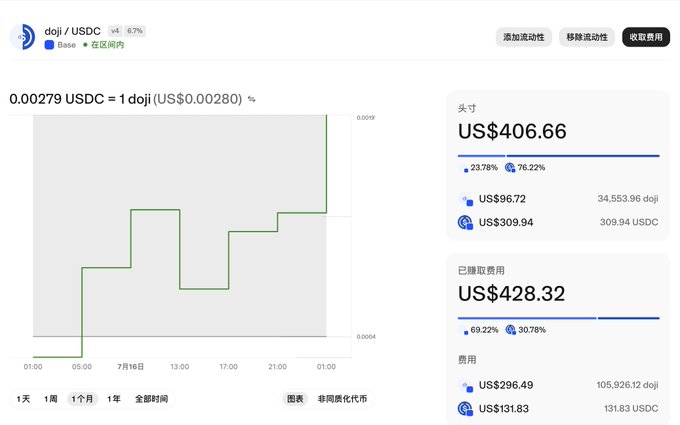Click the 已赚取费用 heading
This screenshot has height=425, width=680.
(x=481, y=271)
